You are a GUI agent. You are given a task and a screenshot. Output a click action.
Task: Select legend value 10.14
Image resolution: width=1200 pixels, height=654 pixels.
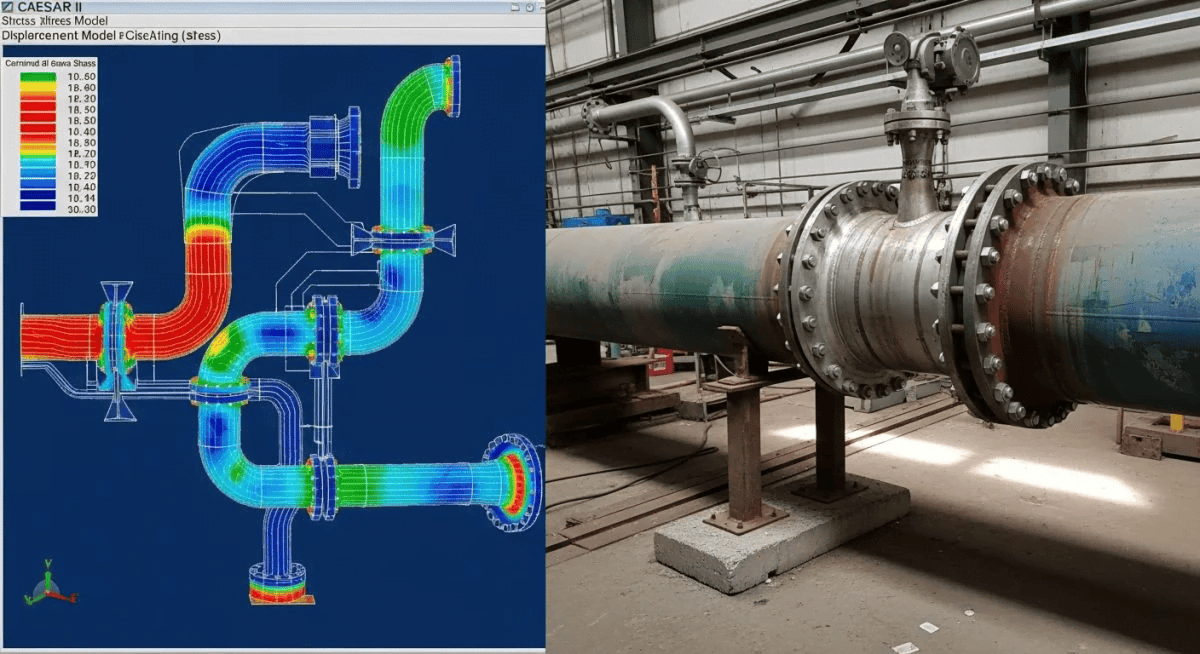click(x=82, y=198)
